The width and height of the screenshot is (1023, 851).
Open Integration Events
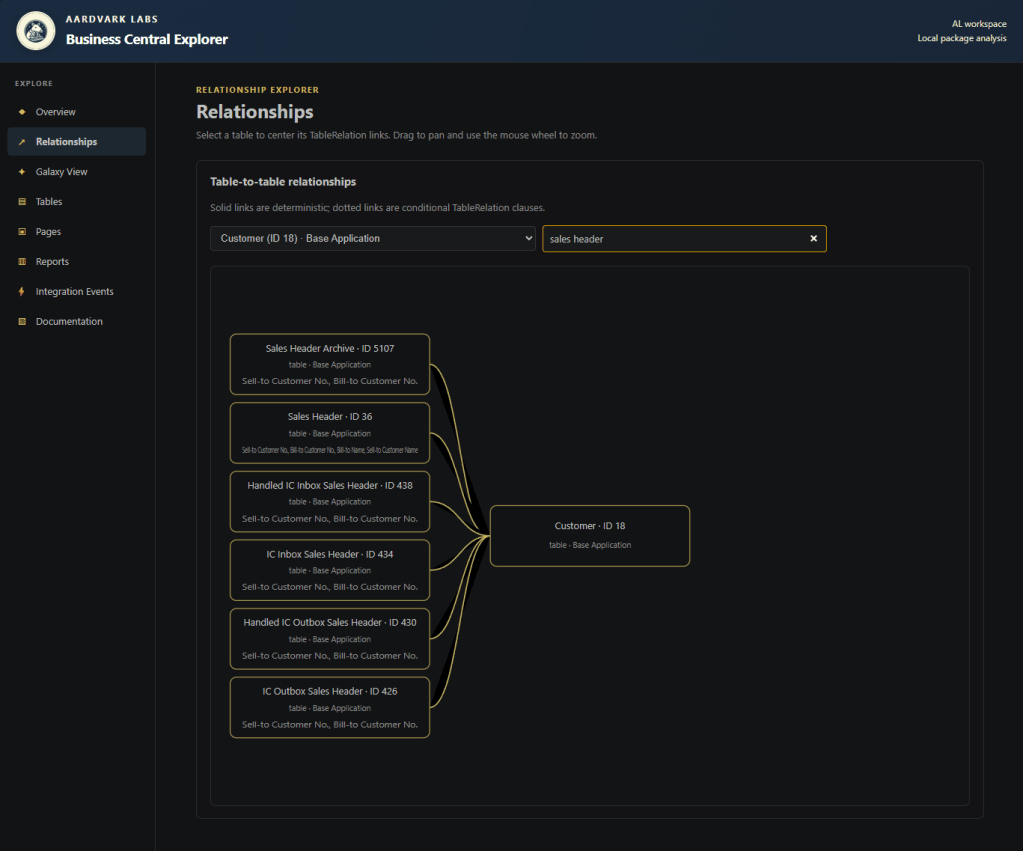pos(76,292)
